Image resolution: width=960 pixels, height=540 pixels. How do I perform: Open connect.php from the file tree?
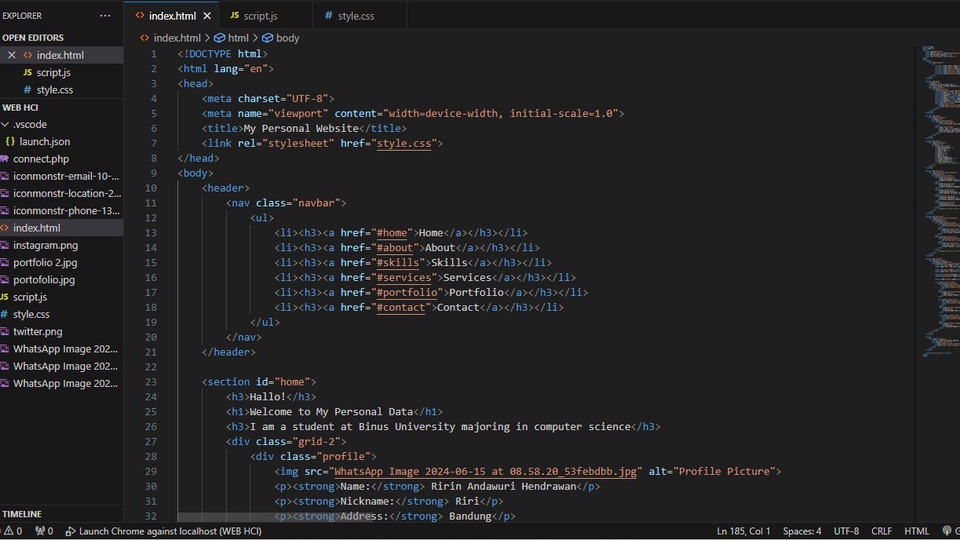[x=40, y=159]
